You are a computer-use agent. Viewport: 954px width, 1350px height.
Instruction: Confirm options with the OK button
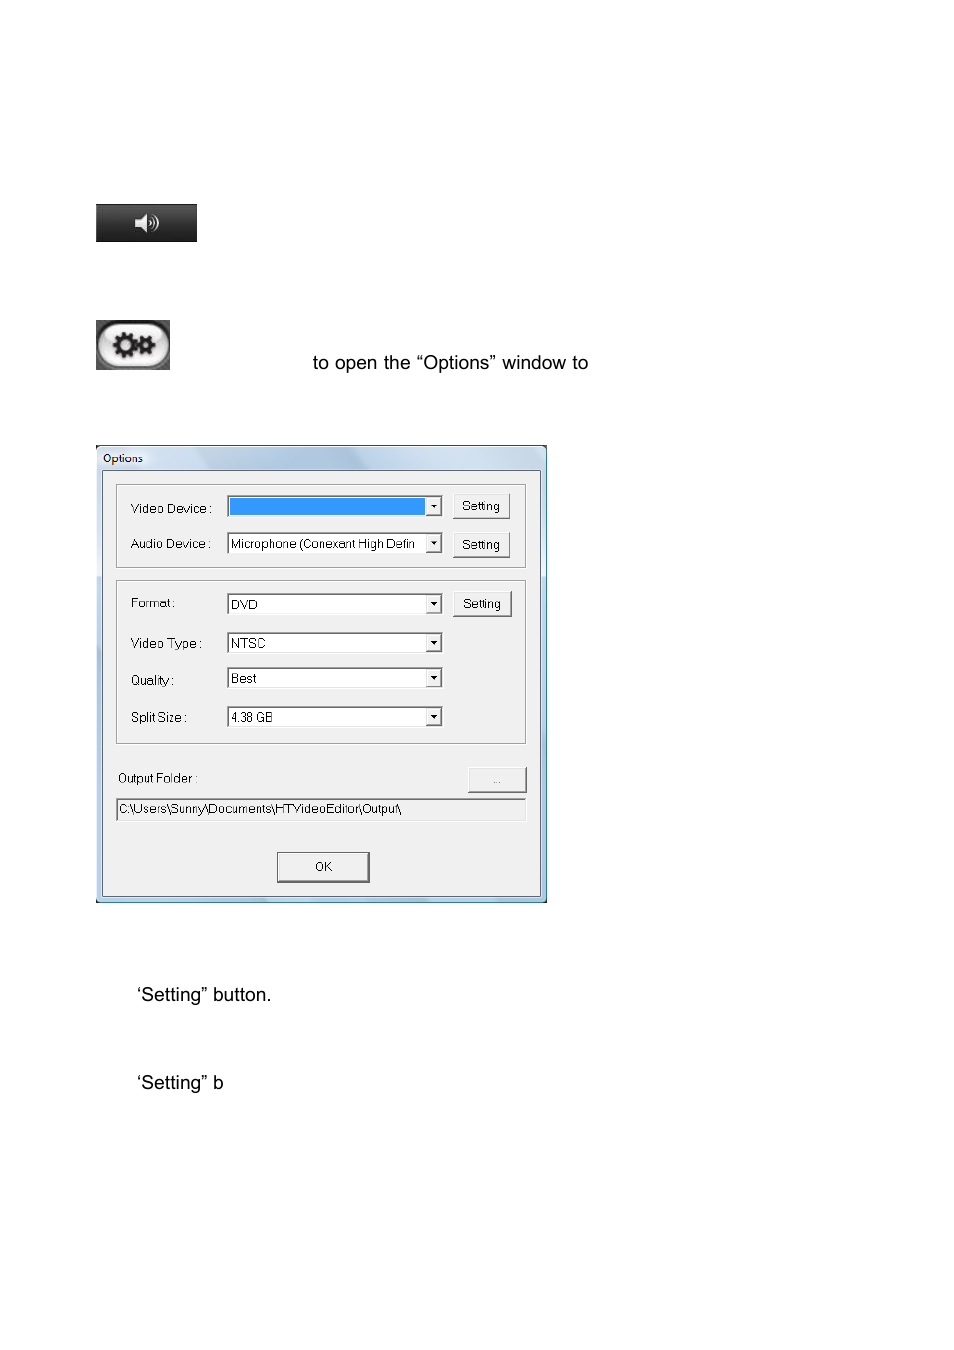[323, 867]
